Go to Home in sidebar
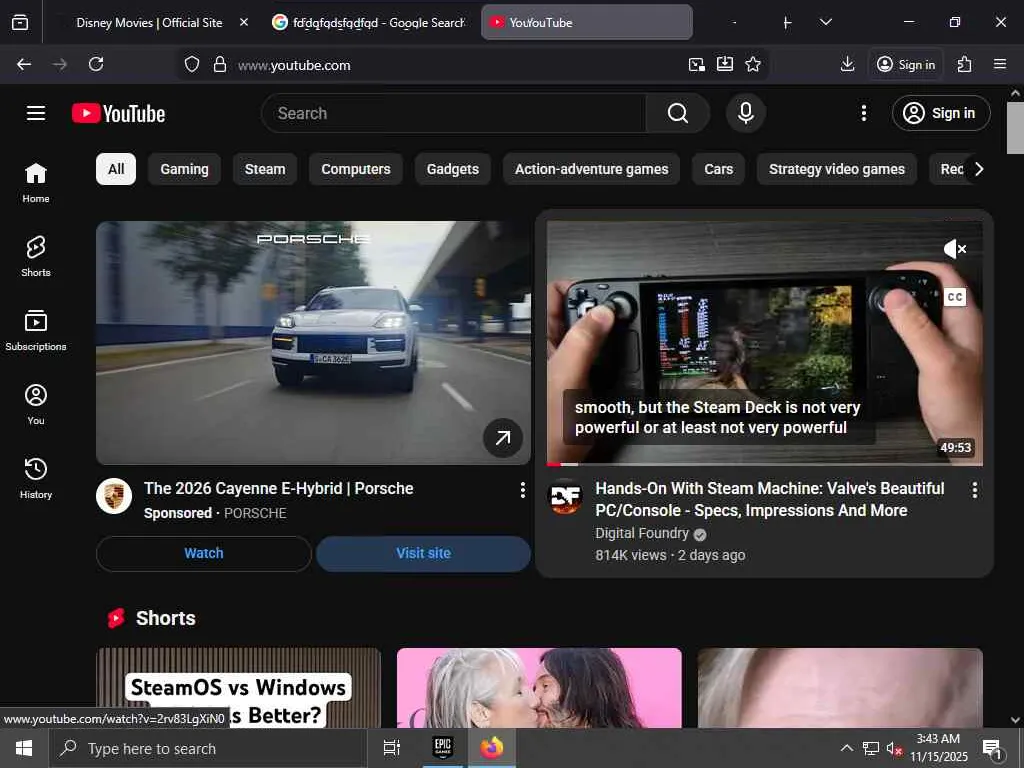This screenshot has height=768, width=1024. (x=36, y=183)
